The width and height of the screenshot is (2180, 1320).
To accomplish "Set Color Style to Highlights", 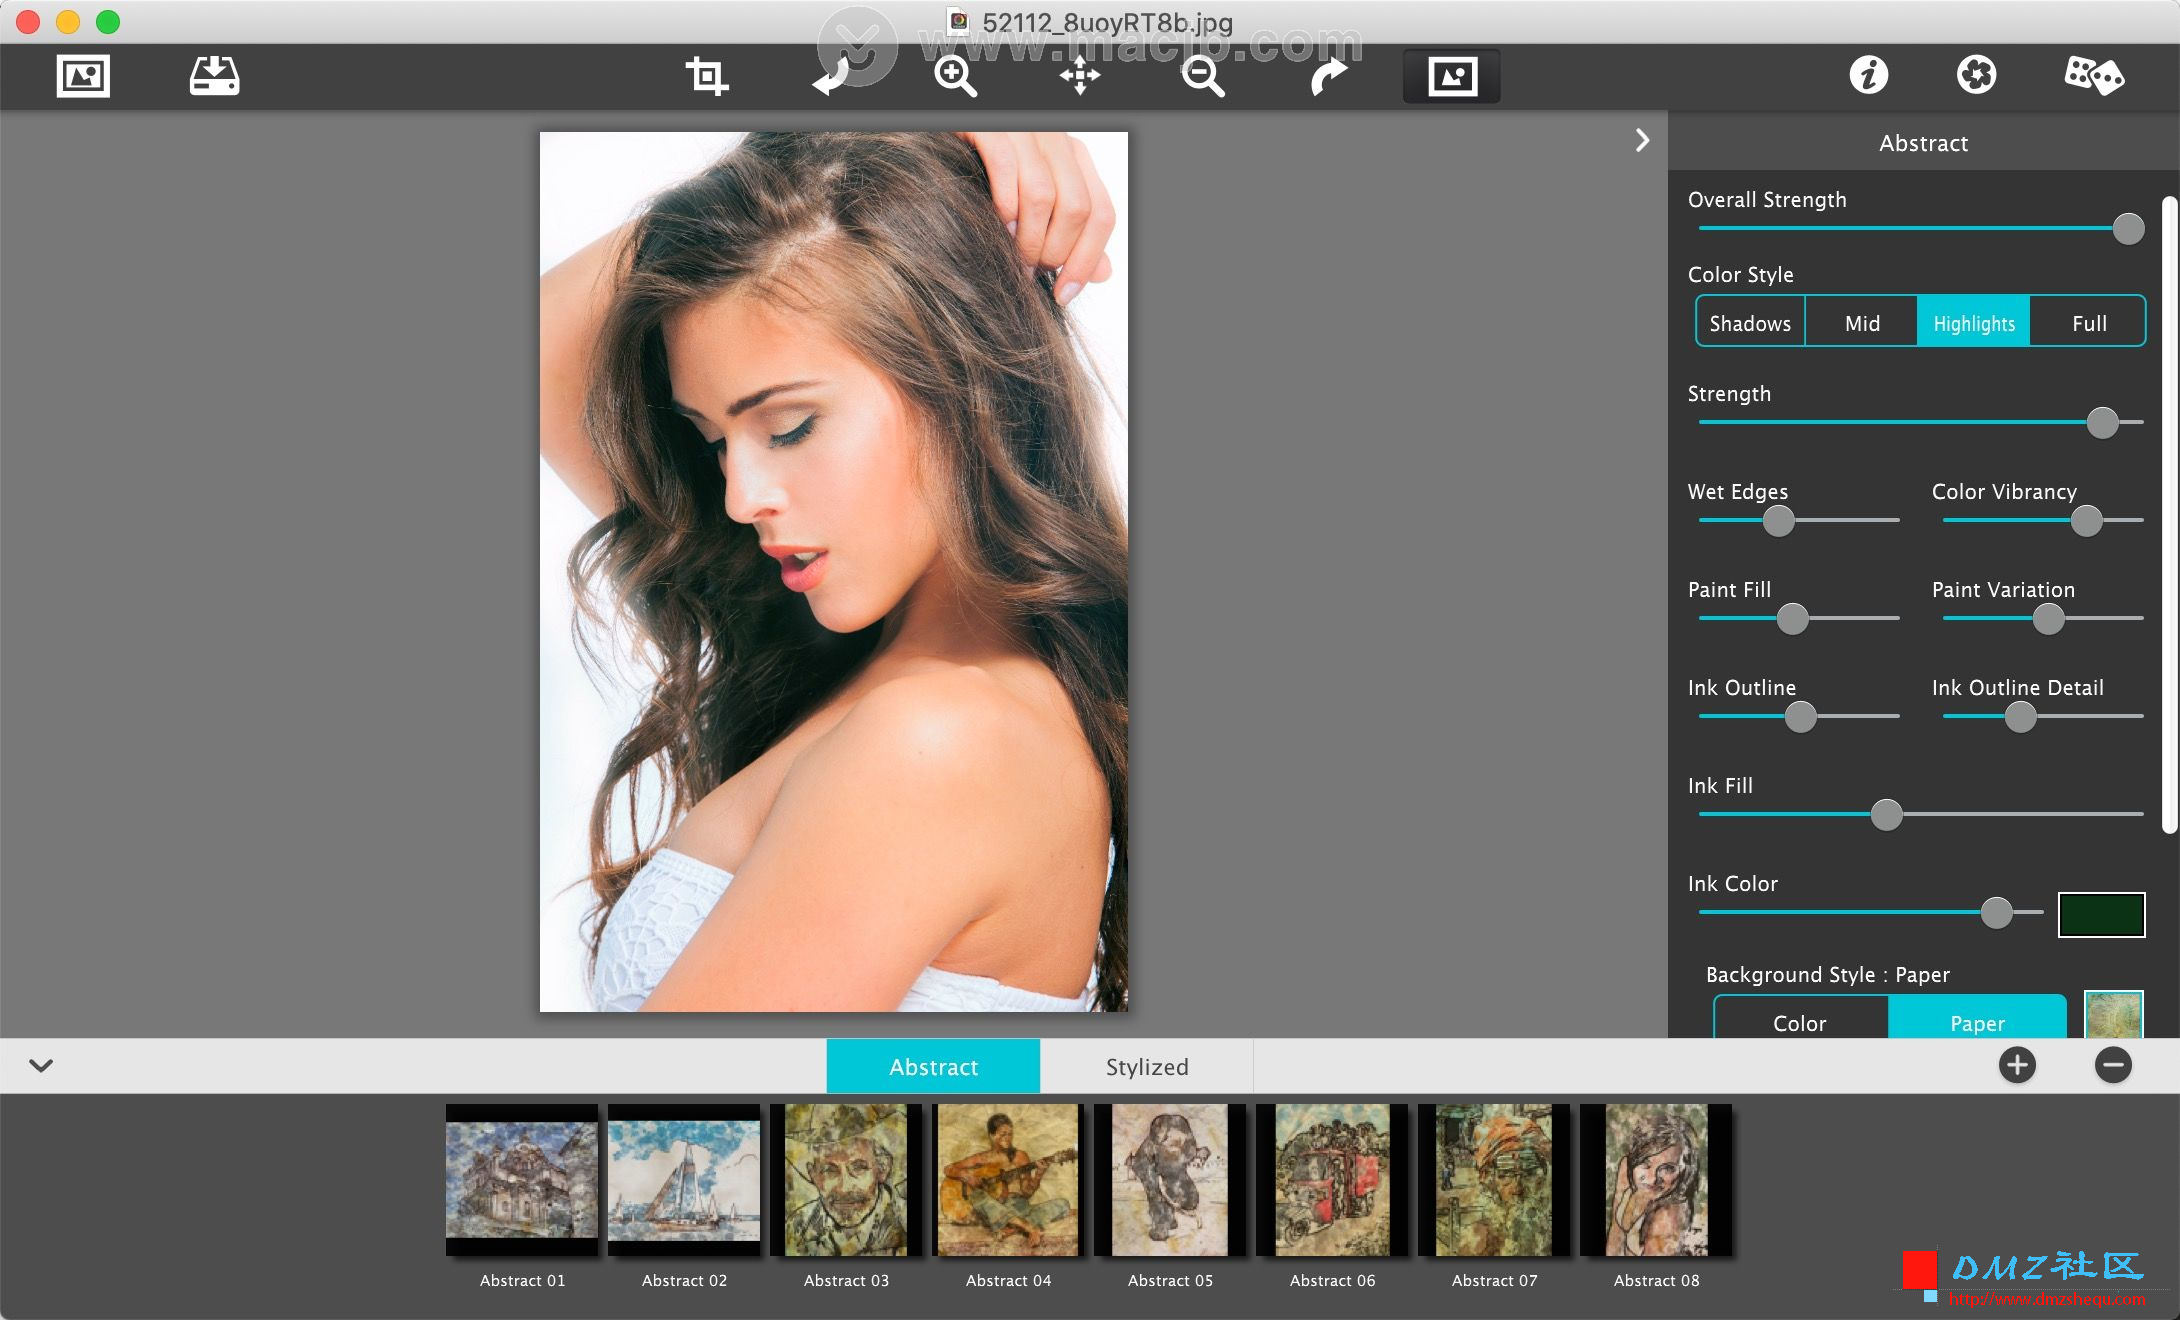I will [1974, 322].
